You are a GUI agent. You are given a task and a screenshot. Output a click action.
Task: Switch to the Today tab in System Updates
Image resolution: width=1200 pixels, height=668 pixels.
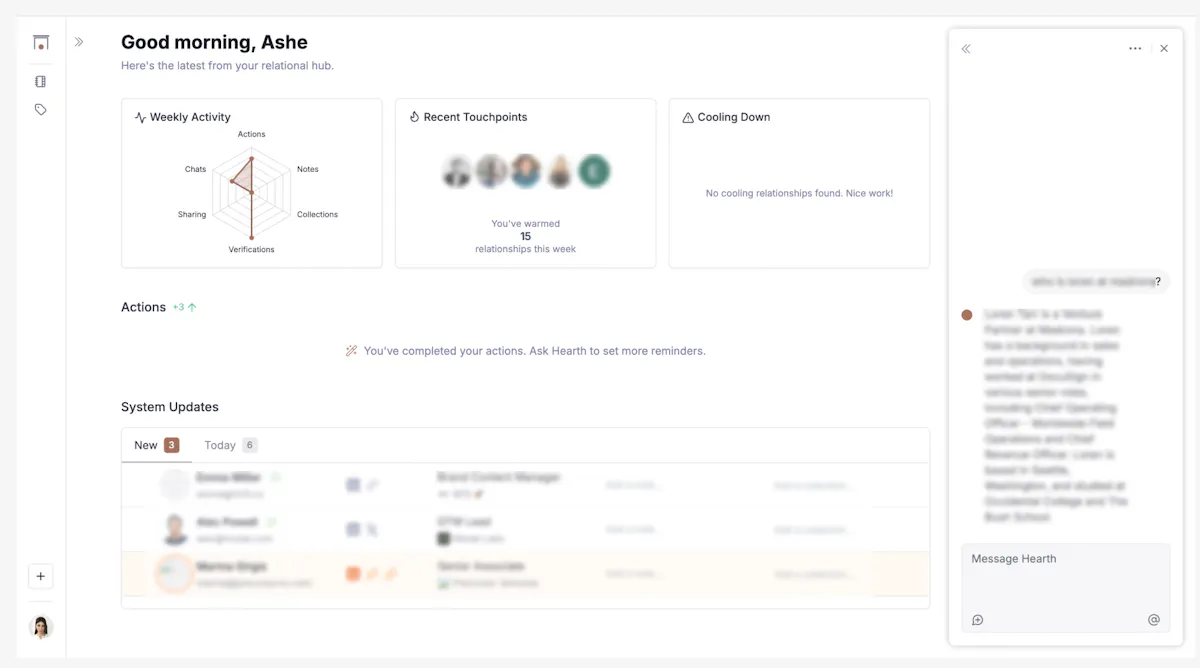tap(230, 445)
